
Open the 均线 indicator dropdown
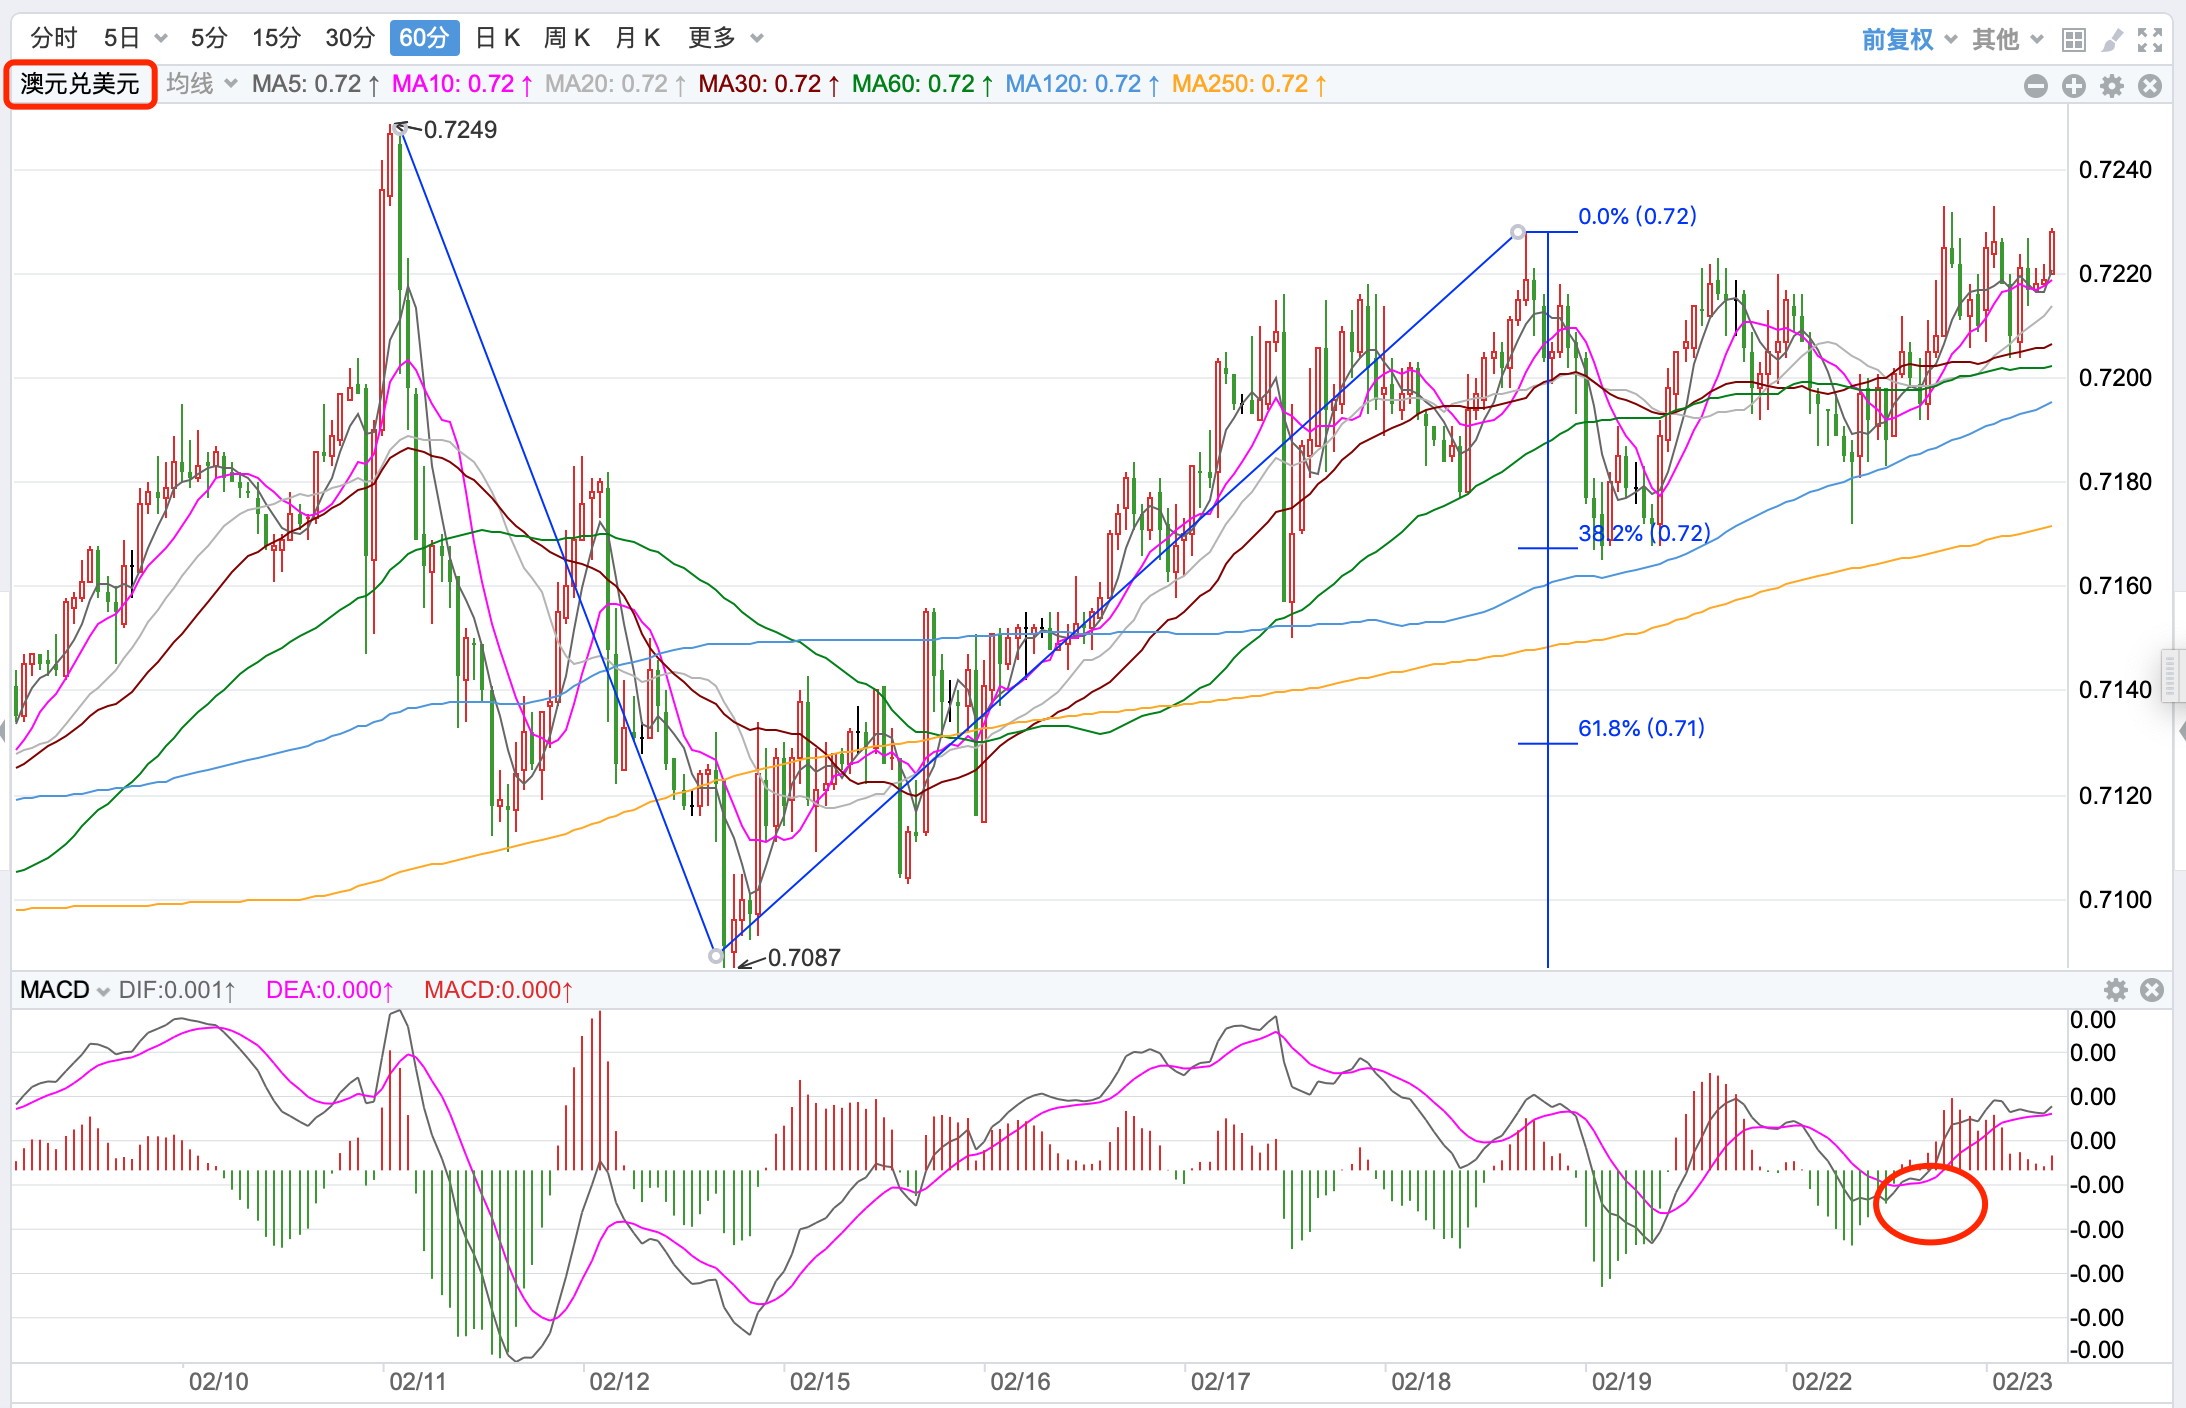click(x=202, y=84)
